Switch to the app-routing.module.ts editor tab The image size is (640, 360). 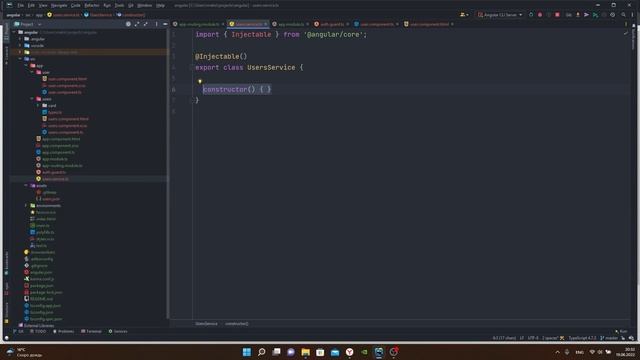(199, 24)
